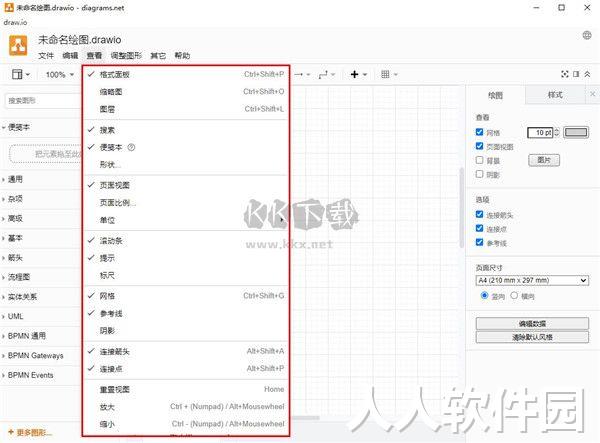The image size is (600, 443).
Task: Open the 编辑 menu
Action: pos(70,55)
